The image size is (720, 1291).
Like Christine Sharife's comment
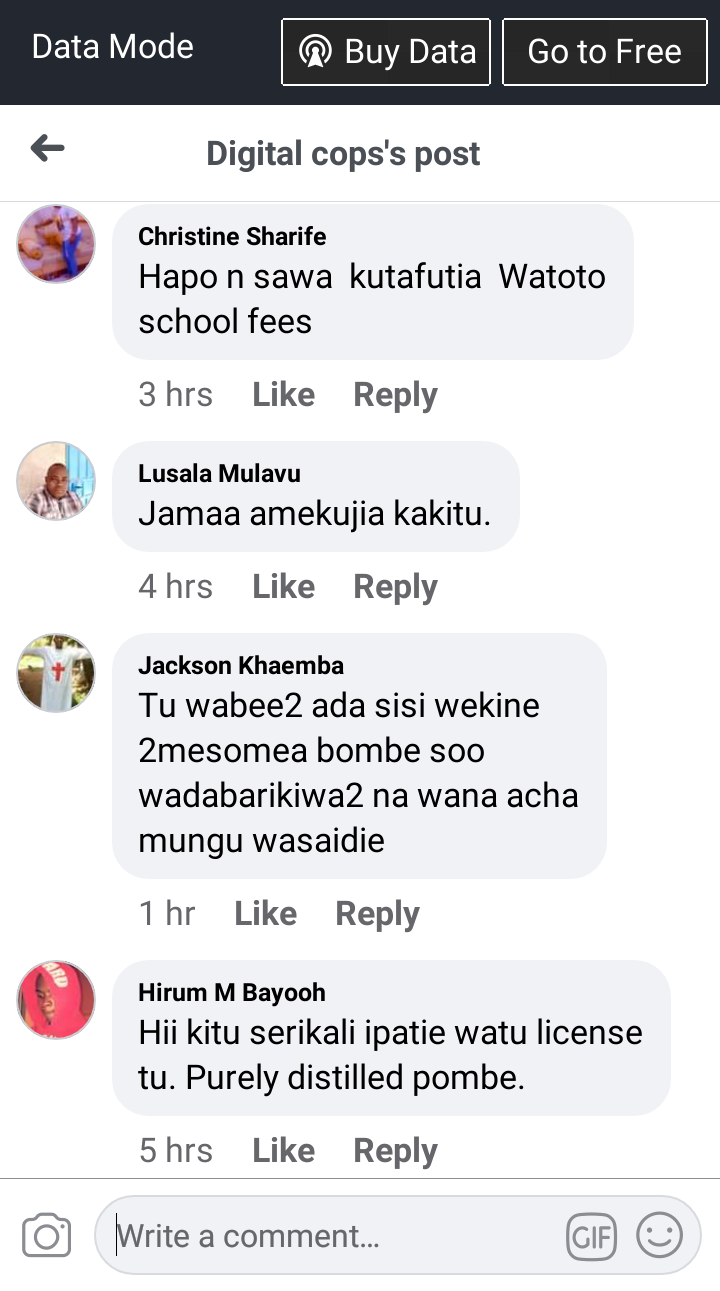click(x=284, y=395)
